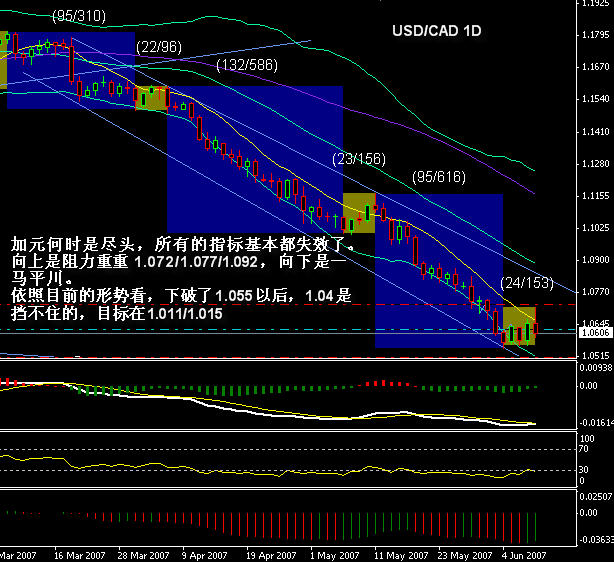
Task: Select the (24/153) annotation label
Action: click(527, 283)
